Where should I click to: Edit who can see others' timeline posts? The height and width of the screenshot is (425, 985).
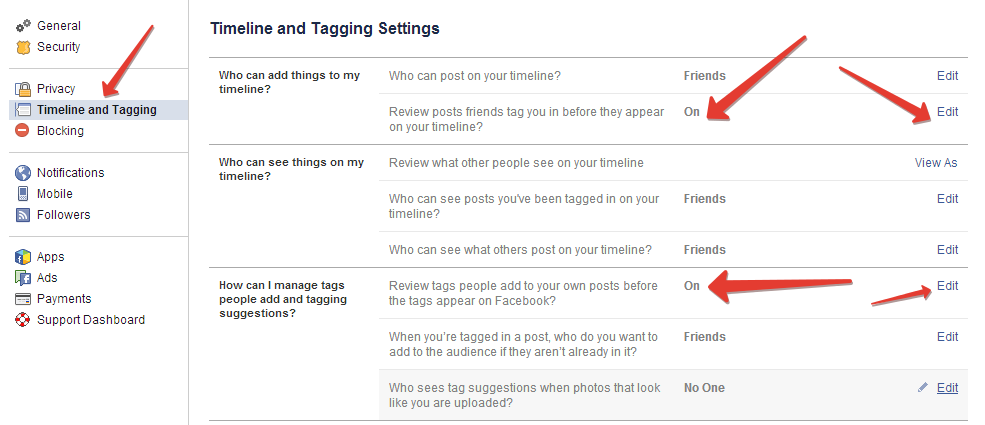coord(947,250)
